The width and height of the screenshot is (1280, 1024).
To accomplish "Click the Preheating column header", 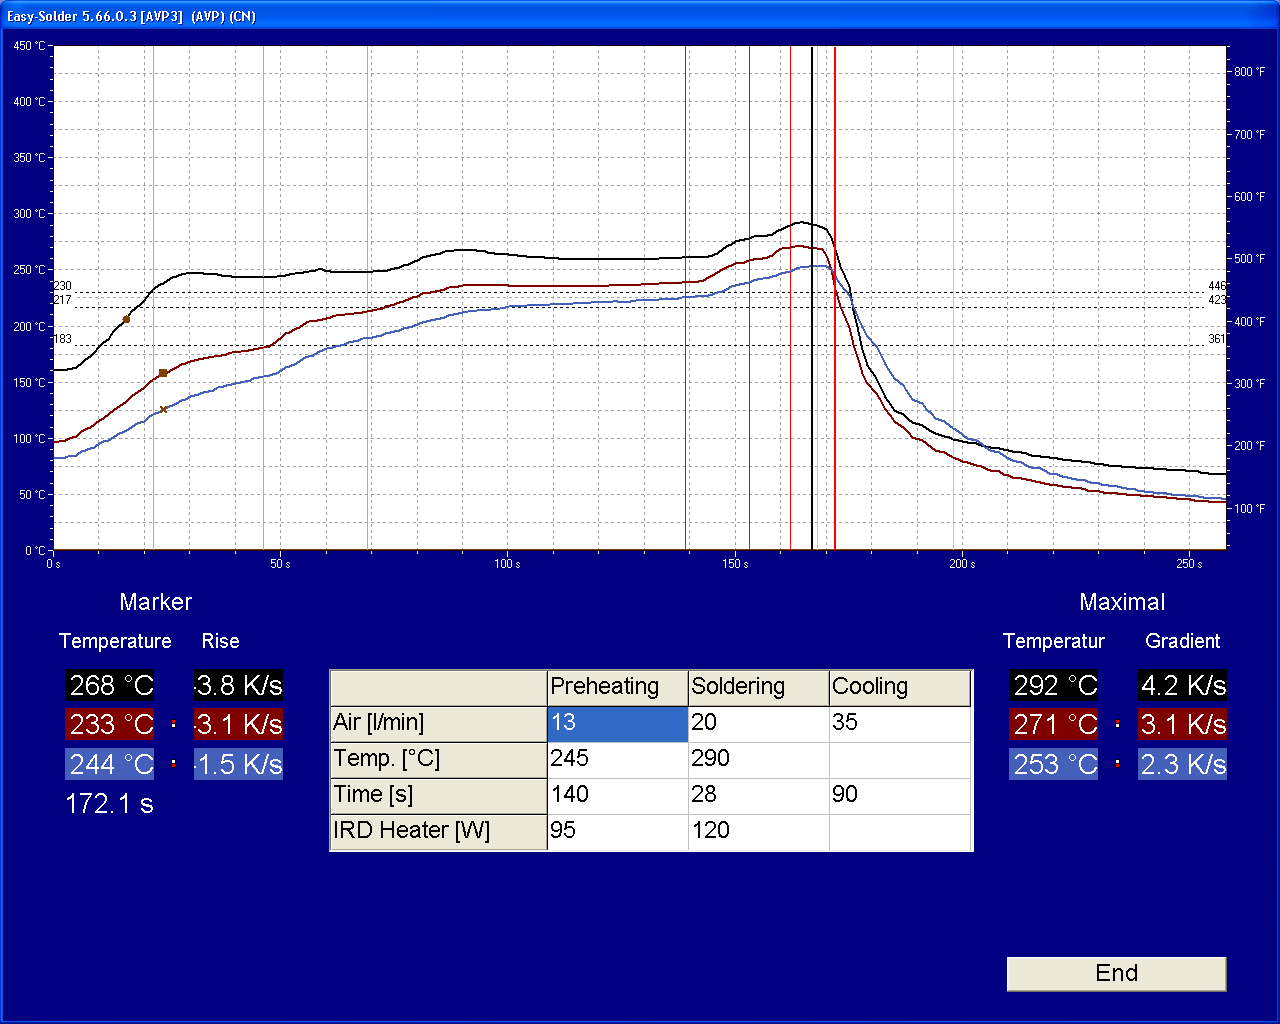I will (618, 687).
